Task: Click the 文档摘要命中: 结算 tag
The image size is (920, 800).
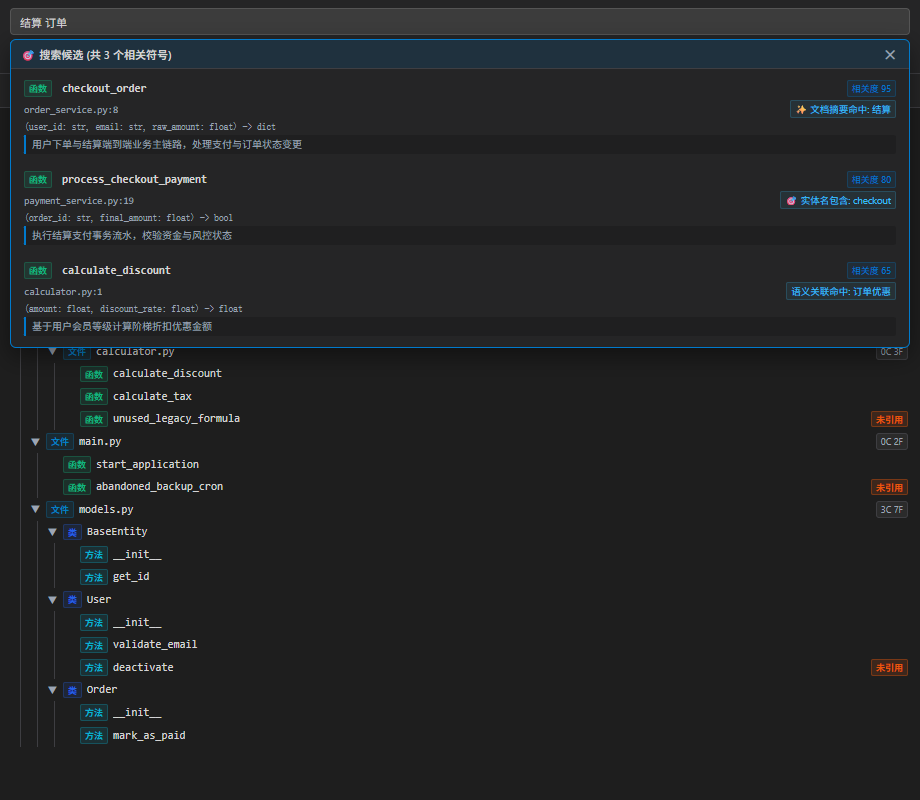Action: [x=843, y=109]
